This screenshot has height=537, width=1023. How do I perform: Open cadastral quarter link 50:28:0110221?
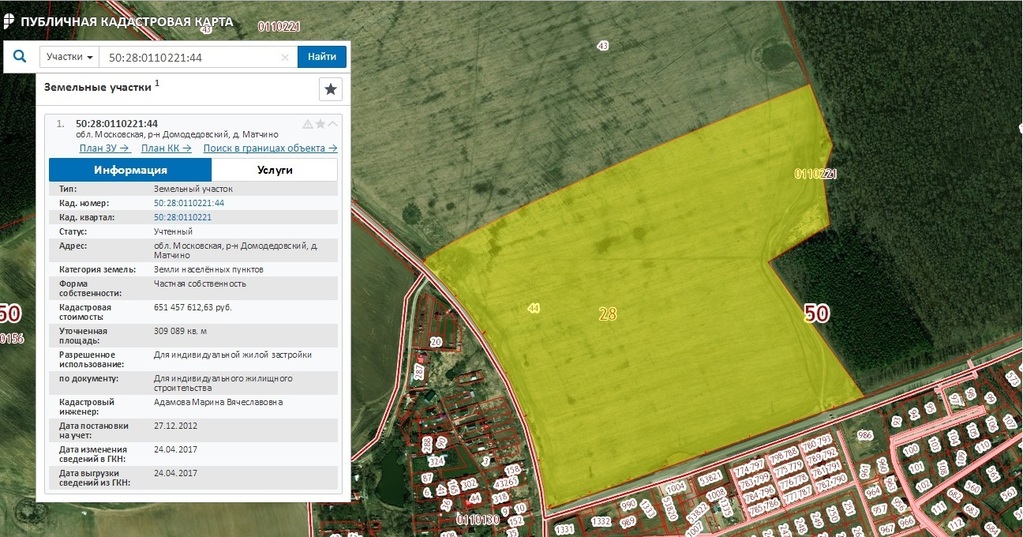(182, 217)
